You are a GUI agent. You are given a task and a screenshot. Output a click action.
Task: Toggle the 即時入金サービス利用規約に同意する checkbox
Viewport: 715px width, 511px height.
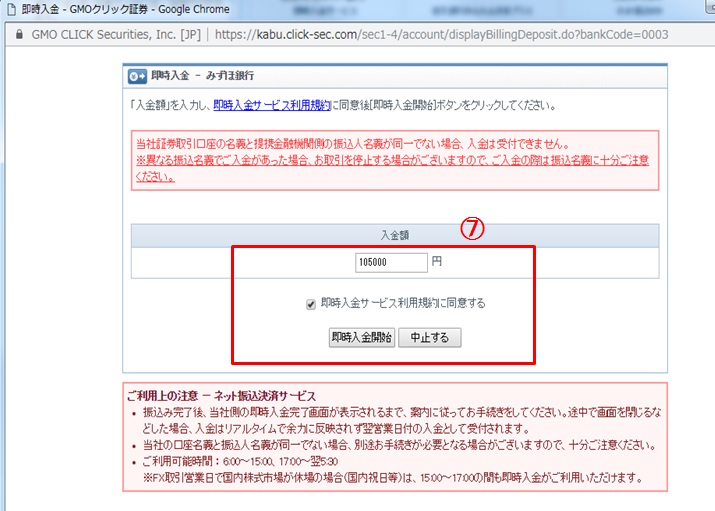(311, 304)
